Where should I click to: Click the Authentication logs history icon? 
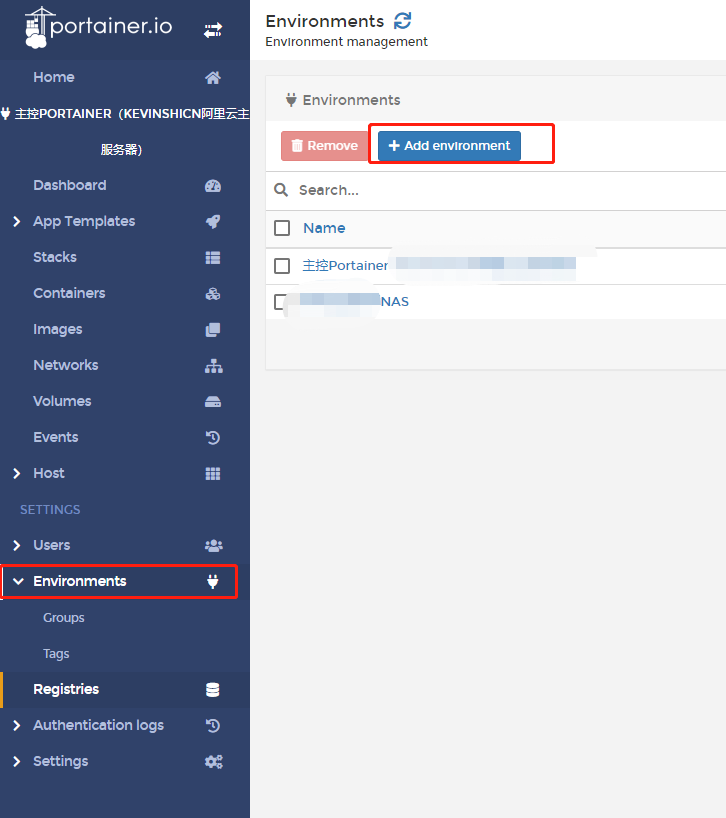pyautogui.click(x=213, y=725)
